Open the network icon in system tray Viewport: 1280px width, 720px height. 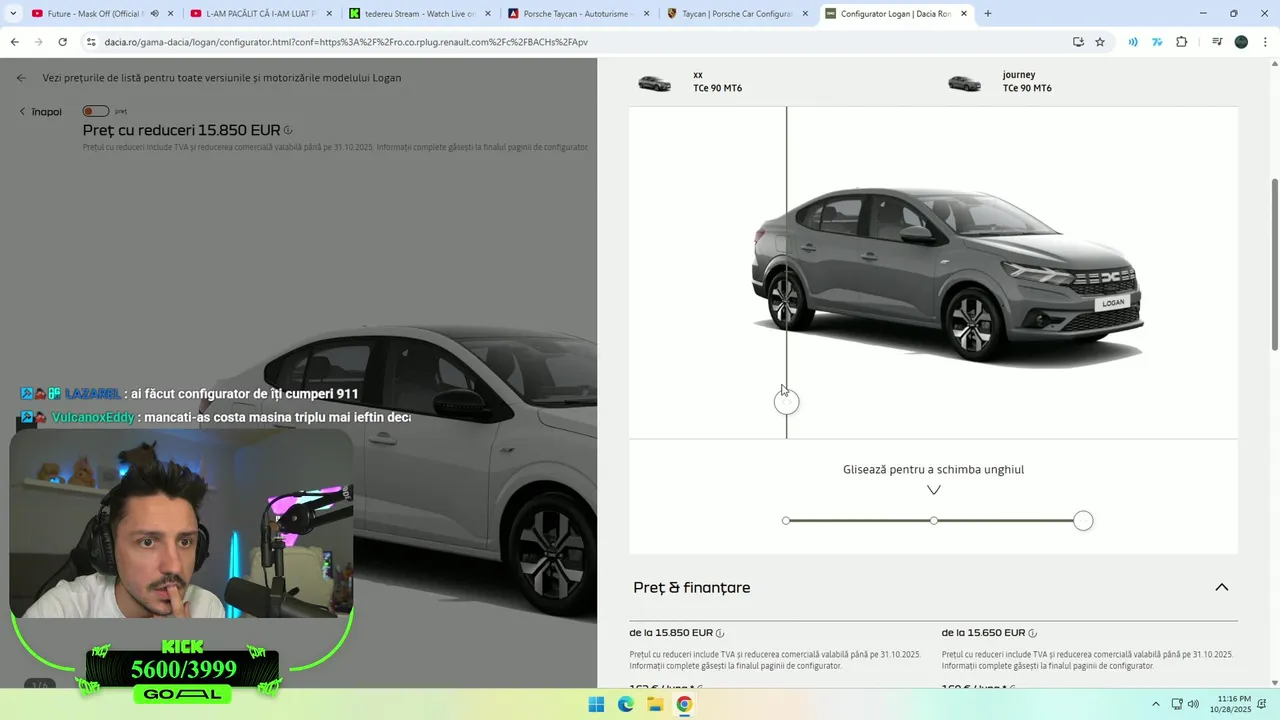[1177, 704]
